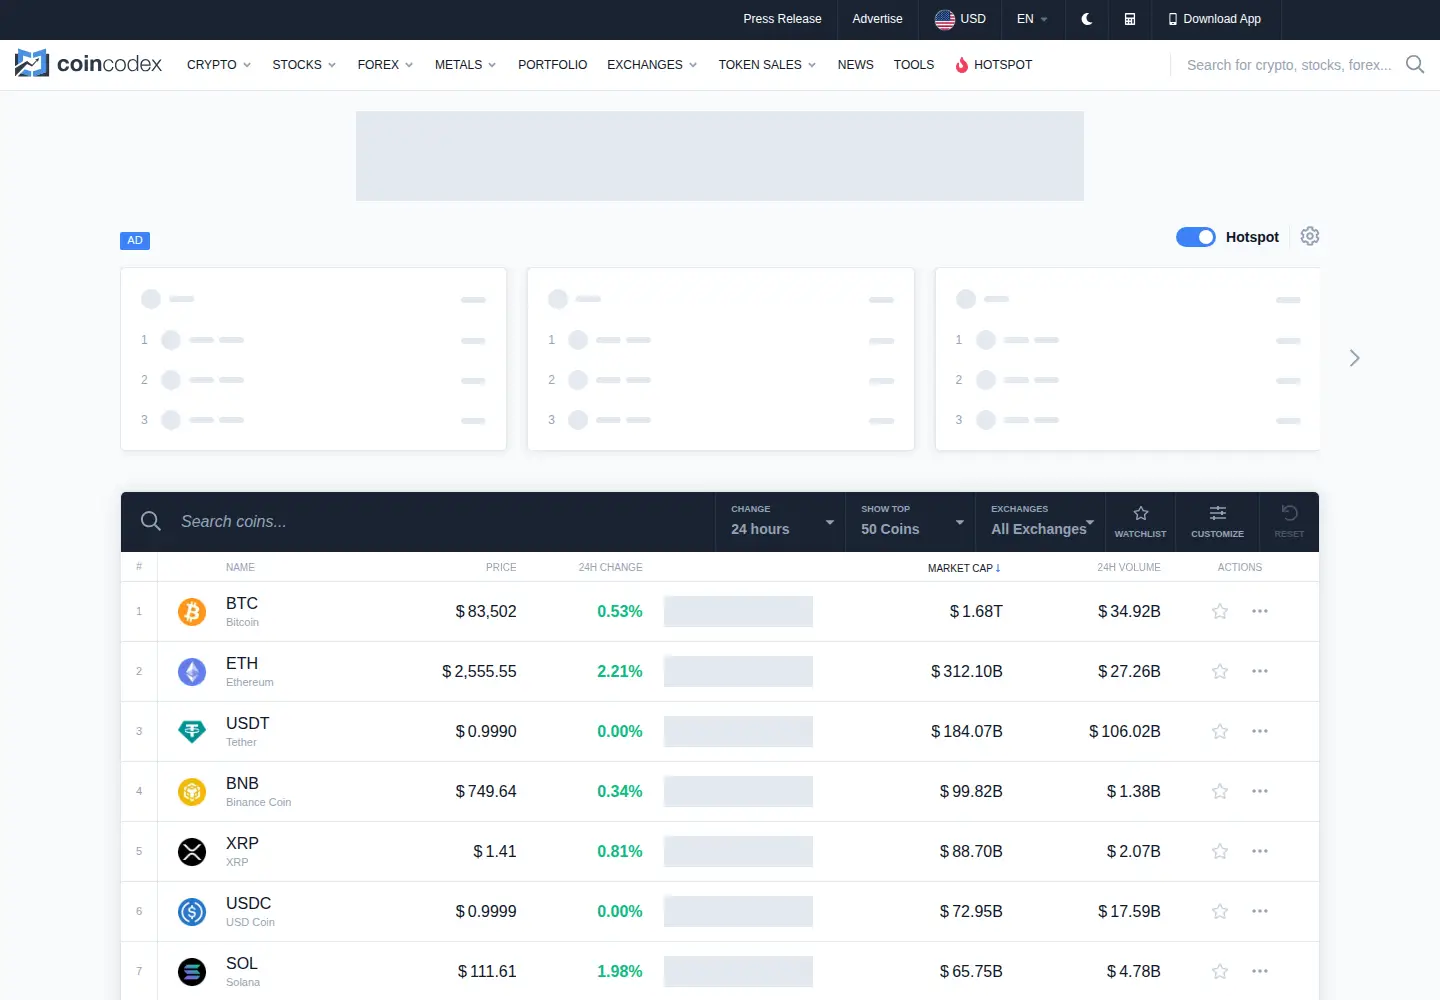Click the magnifier icon in header search

click(1415, 65)
